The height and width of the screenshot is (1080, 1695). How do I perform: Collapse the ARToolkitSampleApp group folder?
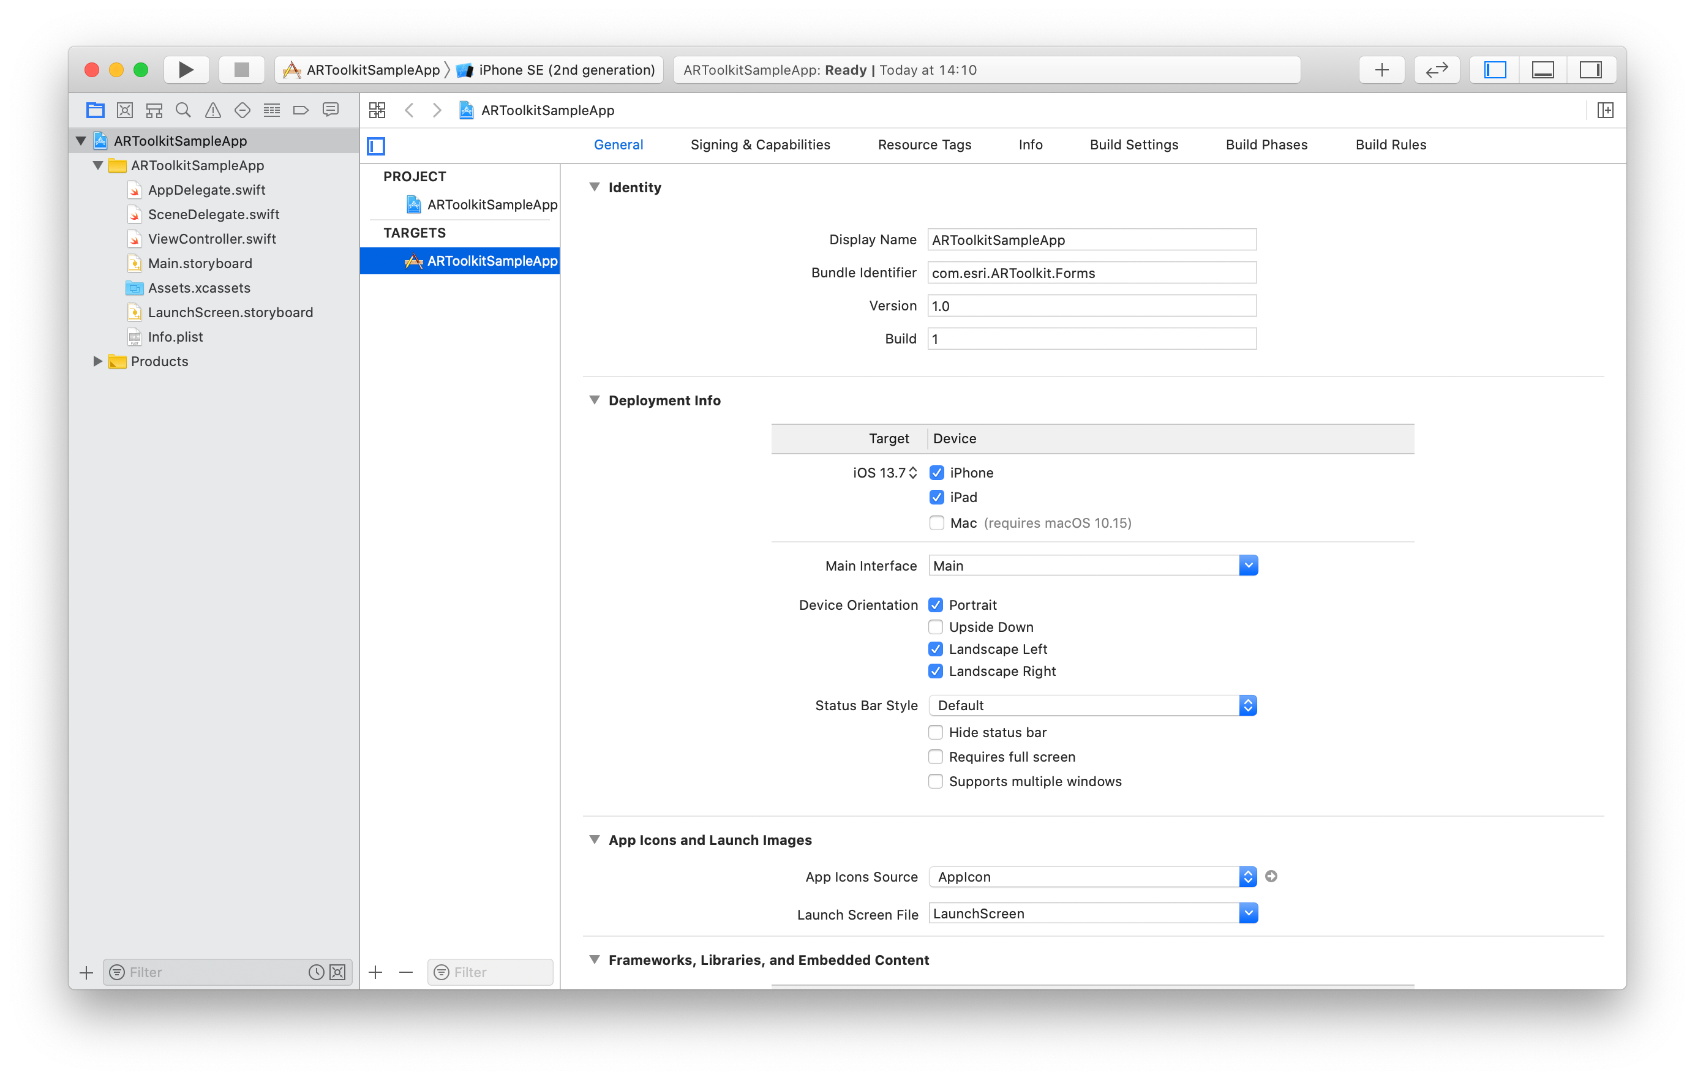coord(98,165)
